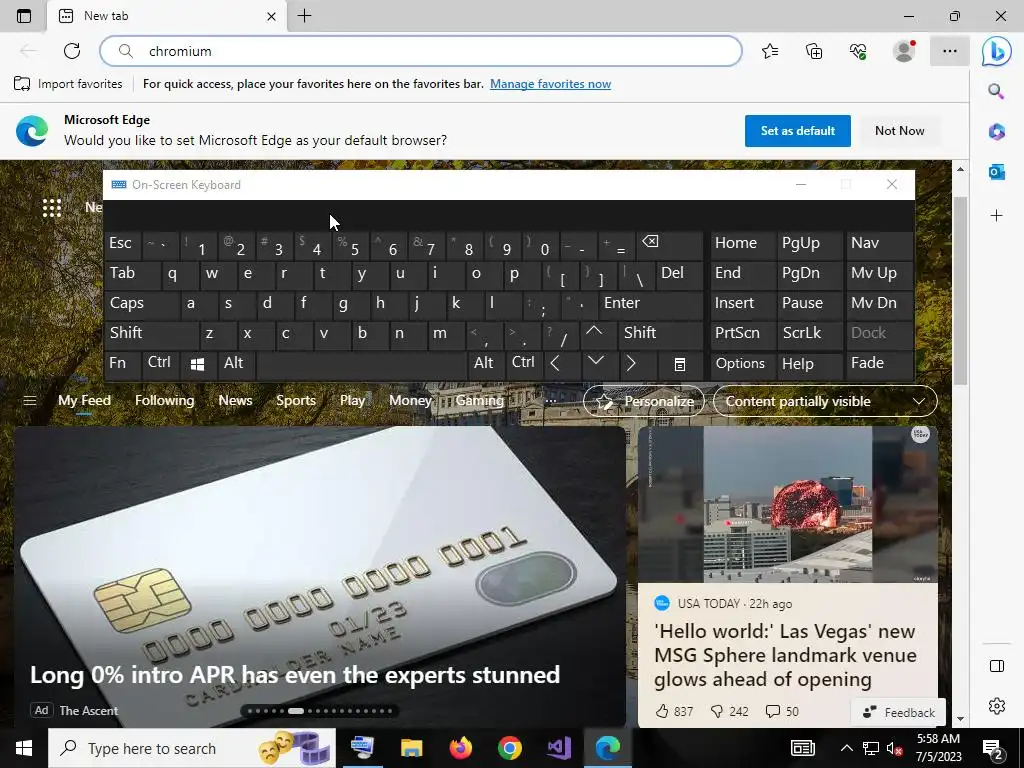Click the Edge refresh page icon
Viewport: 1024px width, 768px height.
point(72,51)
